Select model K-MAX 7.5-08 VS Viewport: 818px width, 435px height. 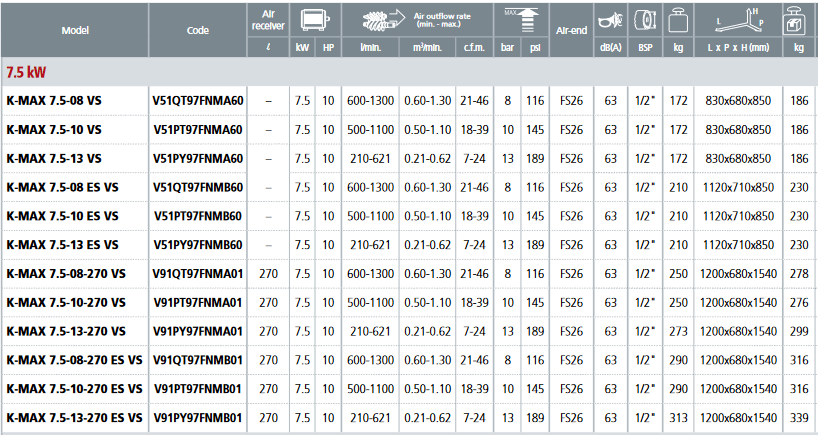click(54, 101)
